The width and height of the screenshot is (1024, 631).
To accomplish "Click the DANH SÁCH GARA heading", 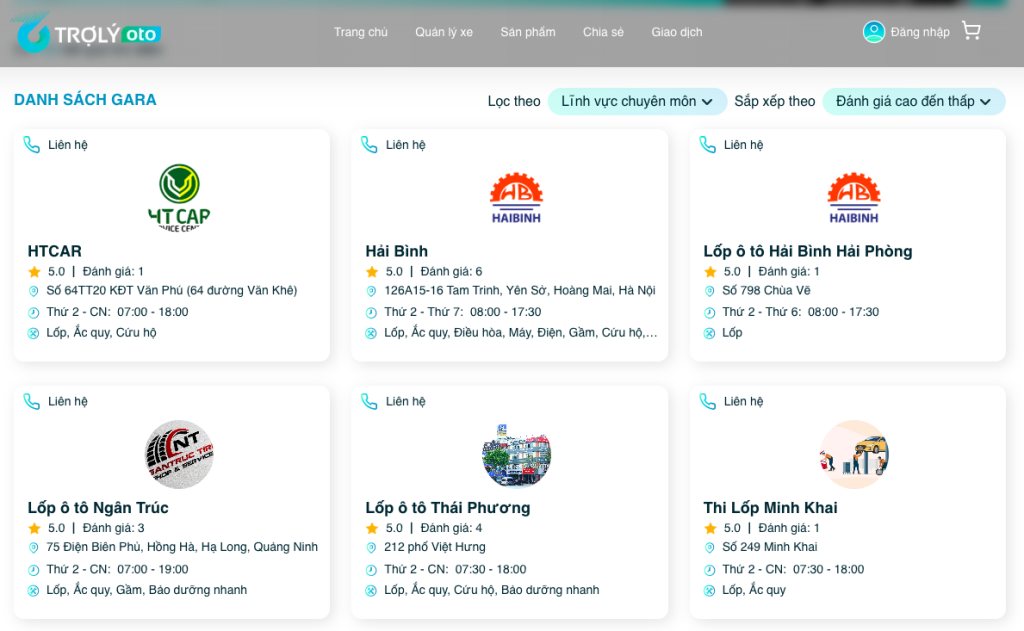I will tap(85, 100).
